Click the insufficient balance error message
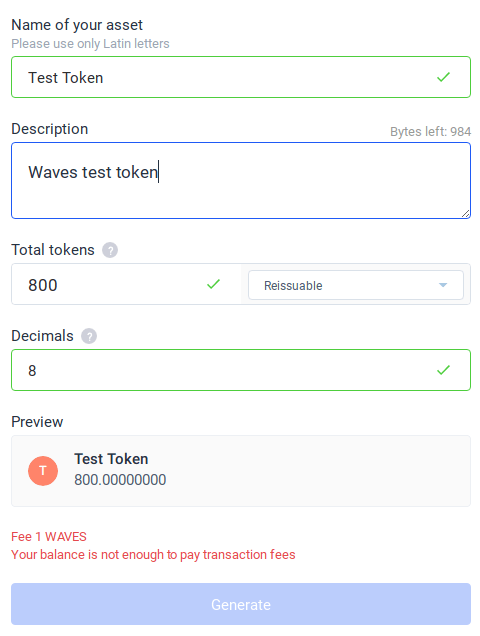Screen dimensions: 480x636 click(153, 554)
